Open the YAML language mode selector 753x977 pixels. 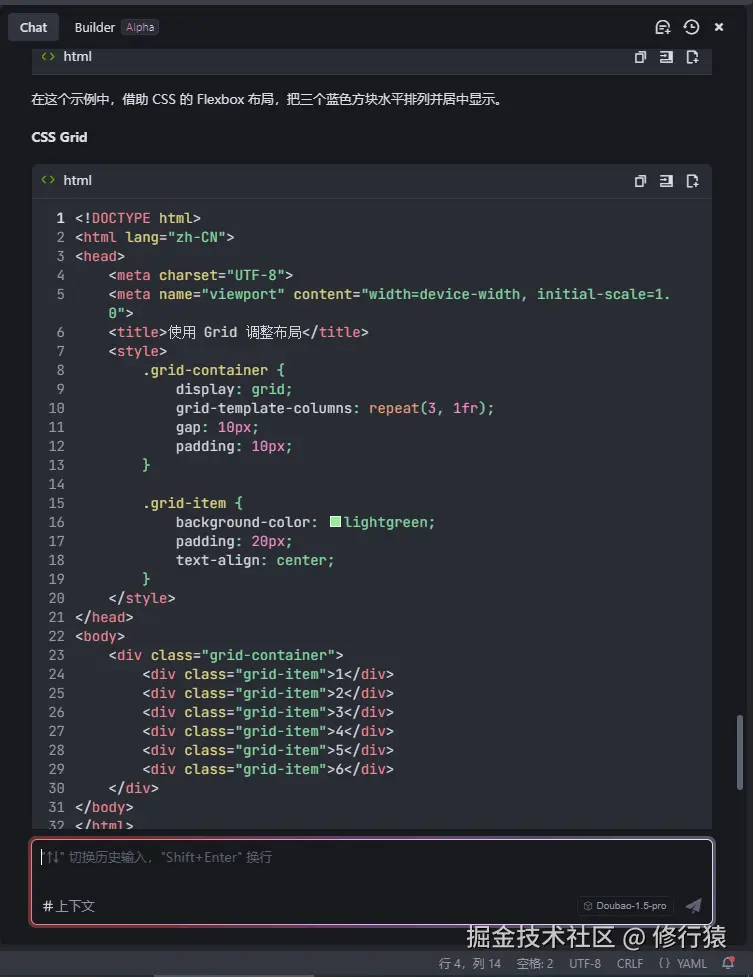coord(683,964)
